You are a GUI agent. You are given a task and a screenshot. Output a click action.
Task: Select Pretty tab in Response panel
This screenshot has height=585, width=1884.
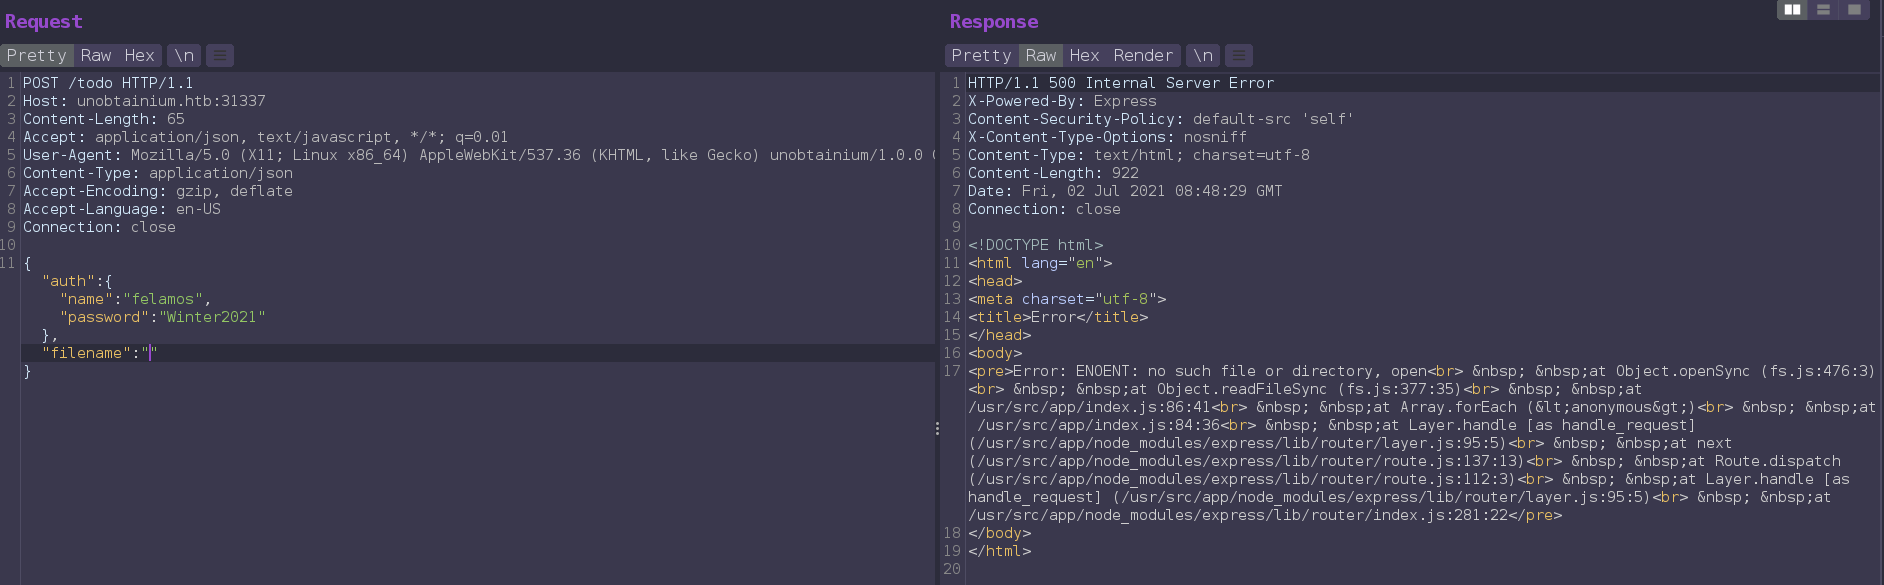(x=981, y=56)
